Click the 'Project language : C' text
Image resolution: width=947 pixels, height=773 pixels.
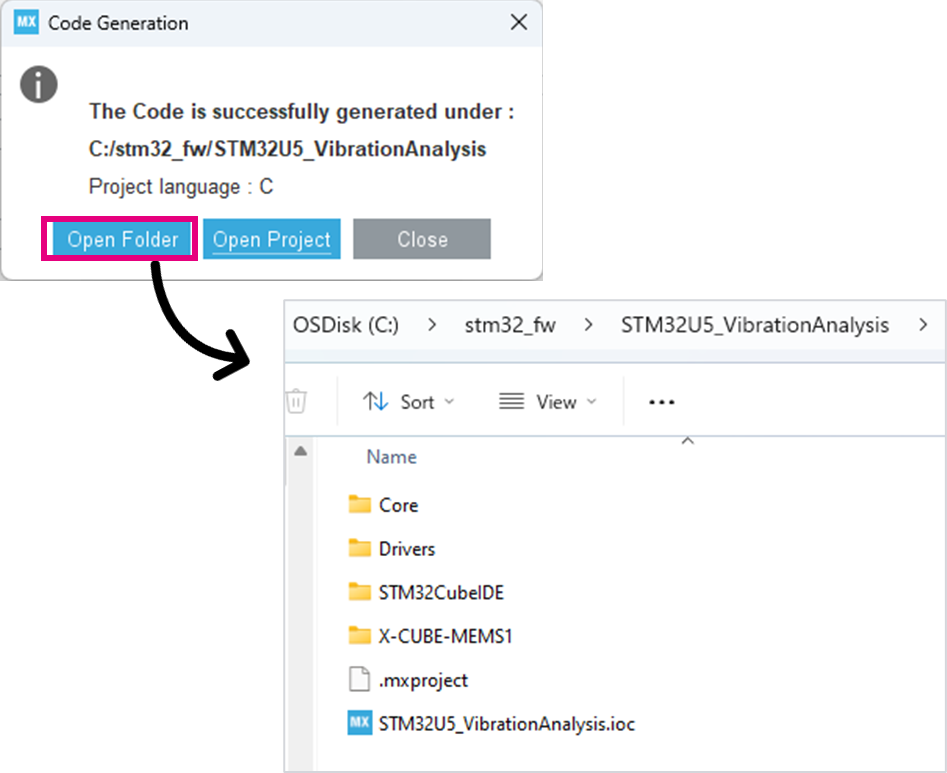(181, 187)
